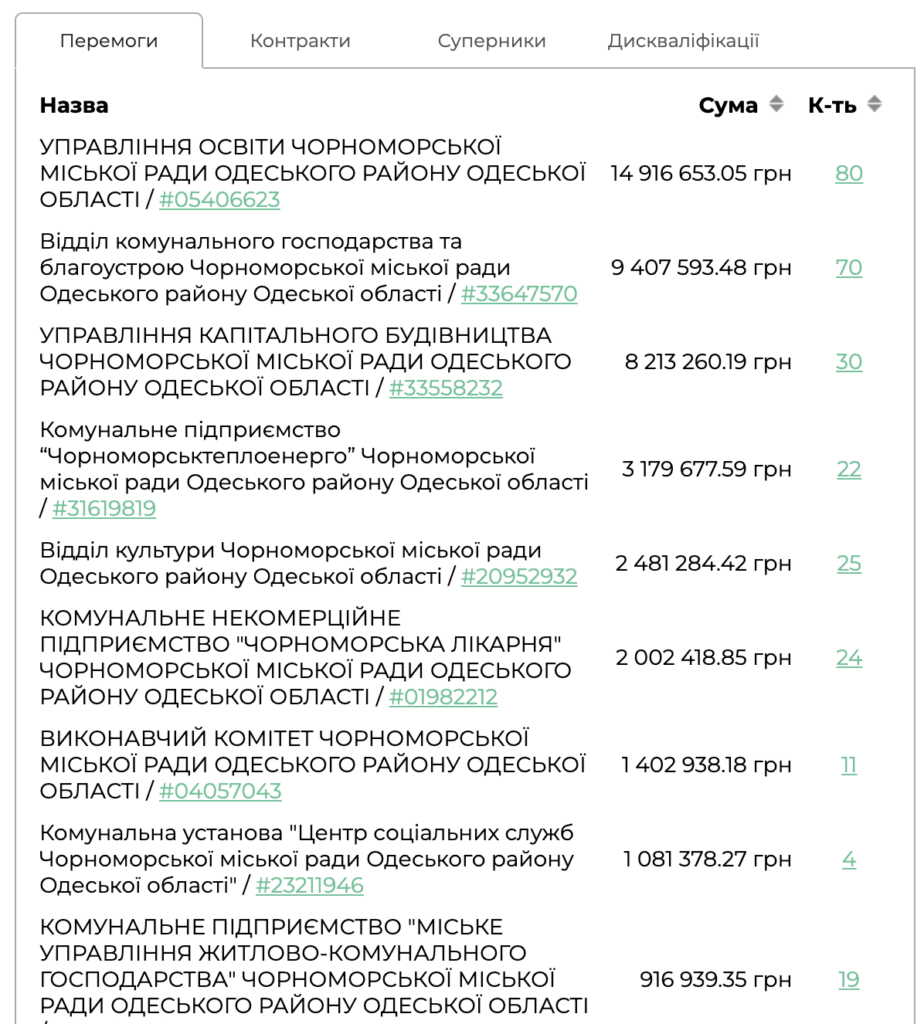This screenshot has width=924, height=1024.
Task: Sort table by Сума column arrows
Action: 776,104
